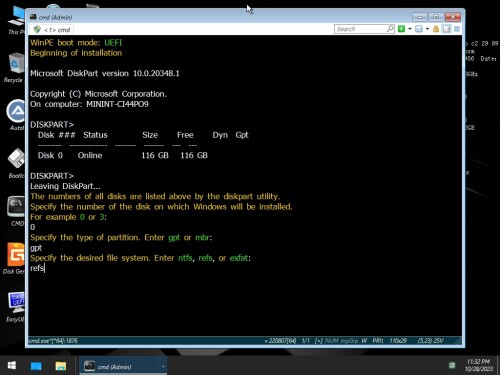Click the 'WinPE boot mode: UEFI' line
Screen dimensions: 500x375
point(76,43)
